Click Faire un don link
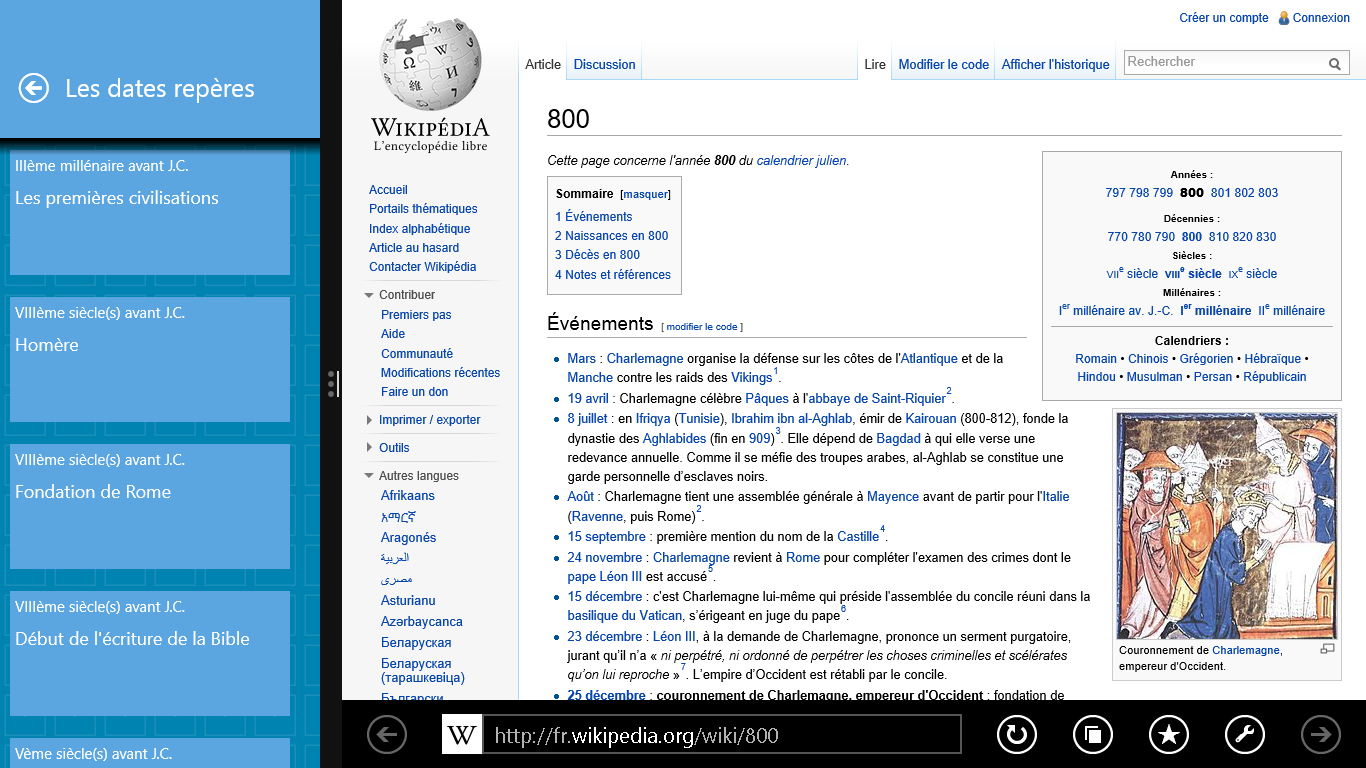Viewport: 1366px width, 768px height. coord(414,392)
